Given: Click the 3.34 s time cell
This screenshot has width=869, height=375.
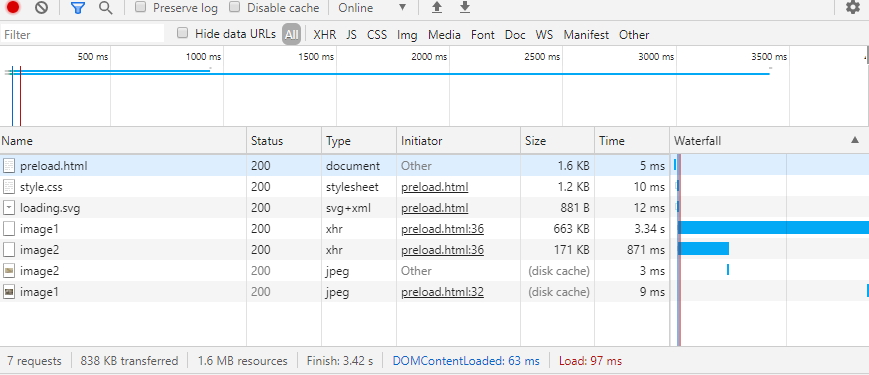Looking at the screenshot, I should pyautogui.click(x=632, y=229).
